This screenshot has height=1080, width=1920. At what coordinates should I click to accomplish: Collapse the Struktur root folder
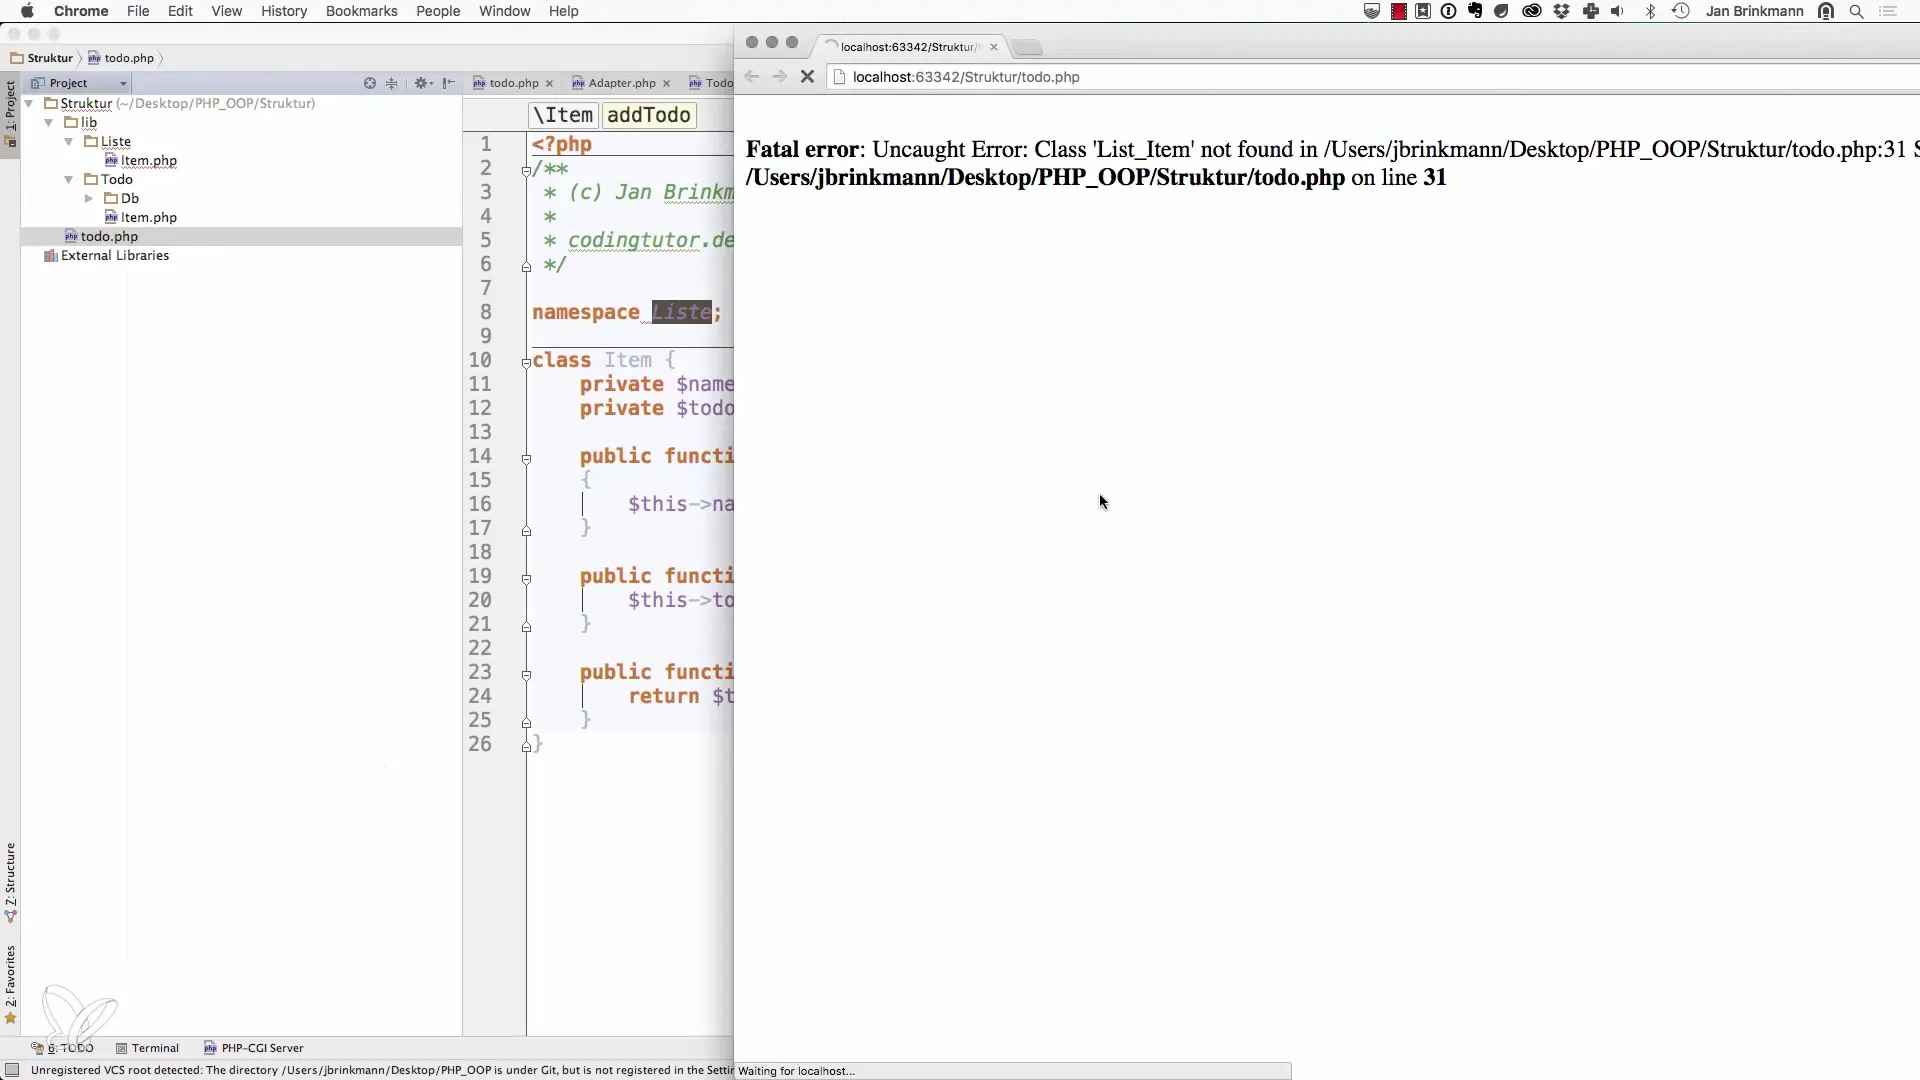click(29, 103)
